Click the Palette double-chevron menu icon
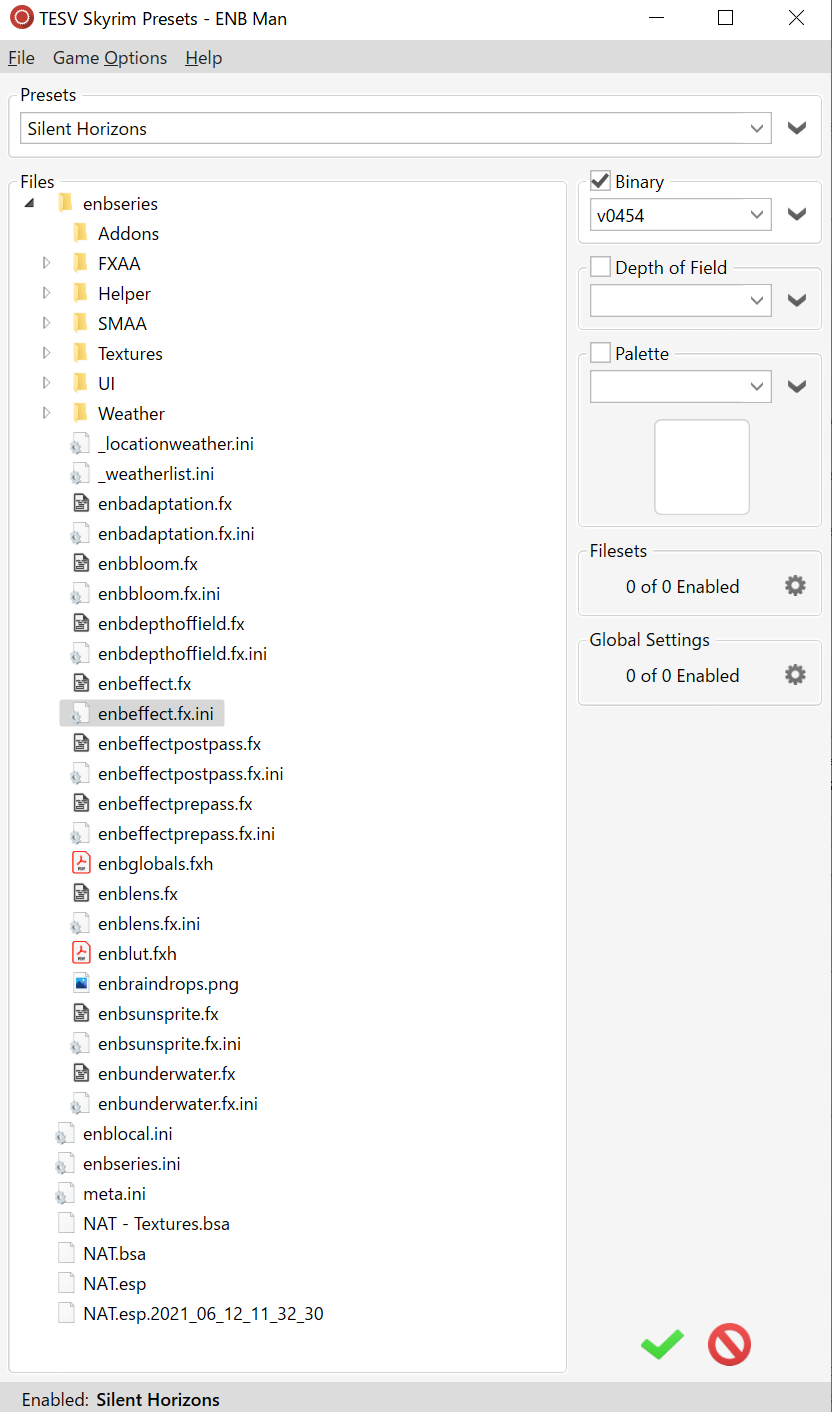This screenshot has width=833, height=1412. point(797,386)
